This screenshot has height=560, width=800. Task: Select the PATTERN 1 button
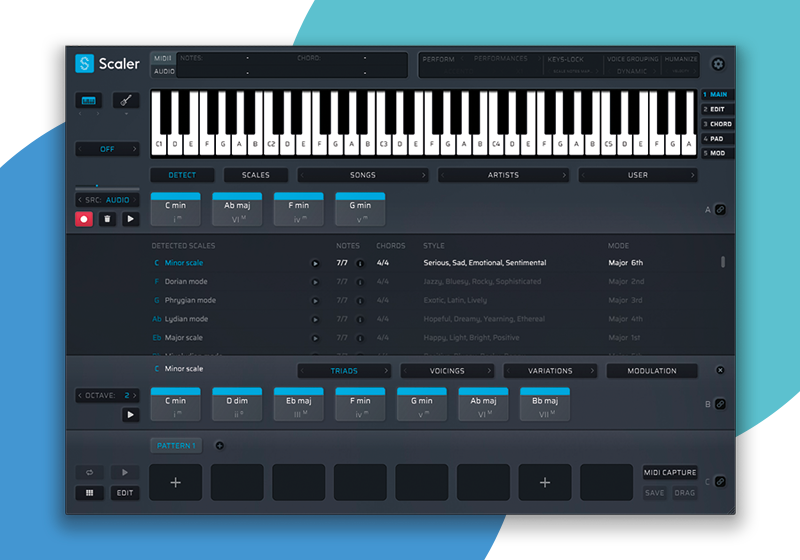pos(176,446)
